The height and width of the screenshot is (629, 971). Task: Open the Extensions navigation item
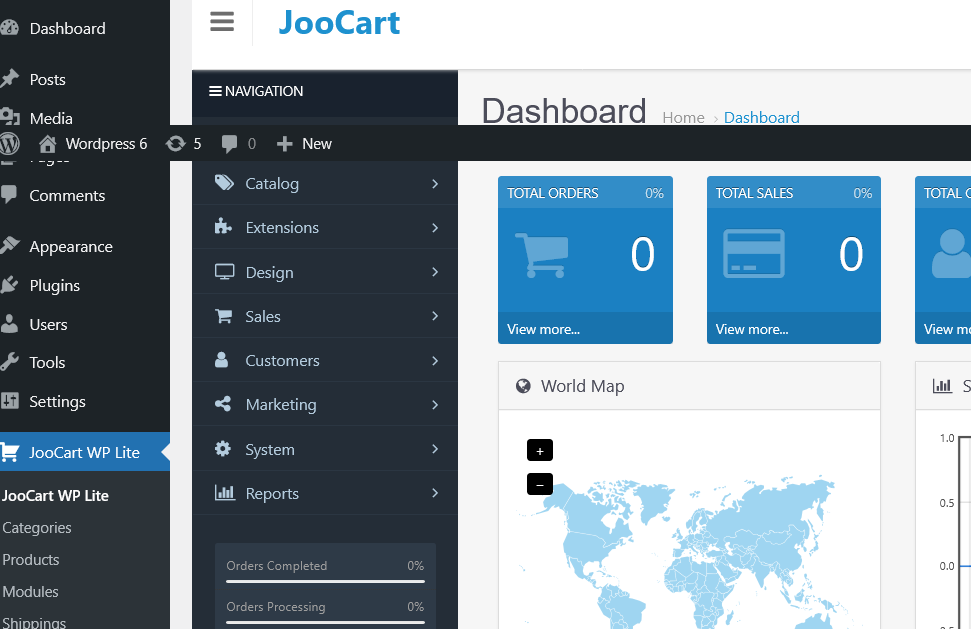coord(325,227)
